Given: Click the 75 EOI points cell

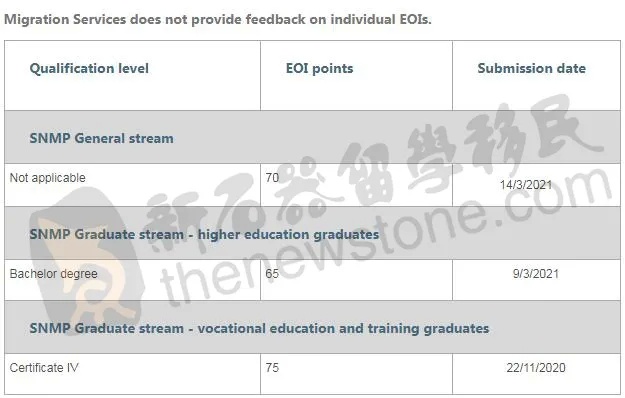Looking at the screenshot, I should (x=272, y=368).
